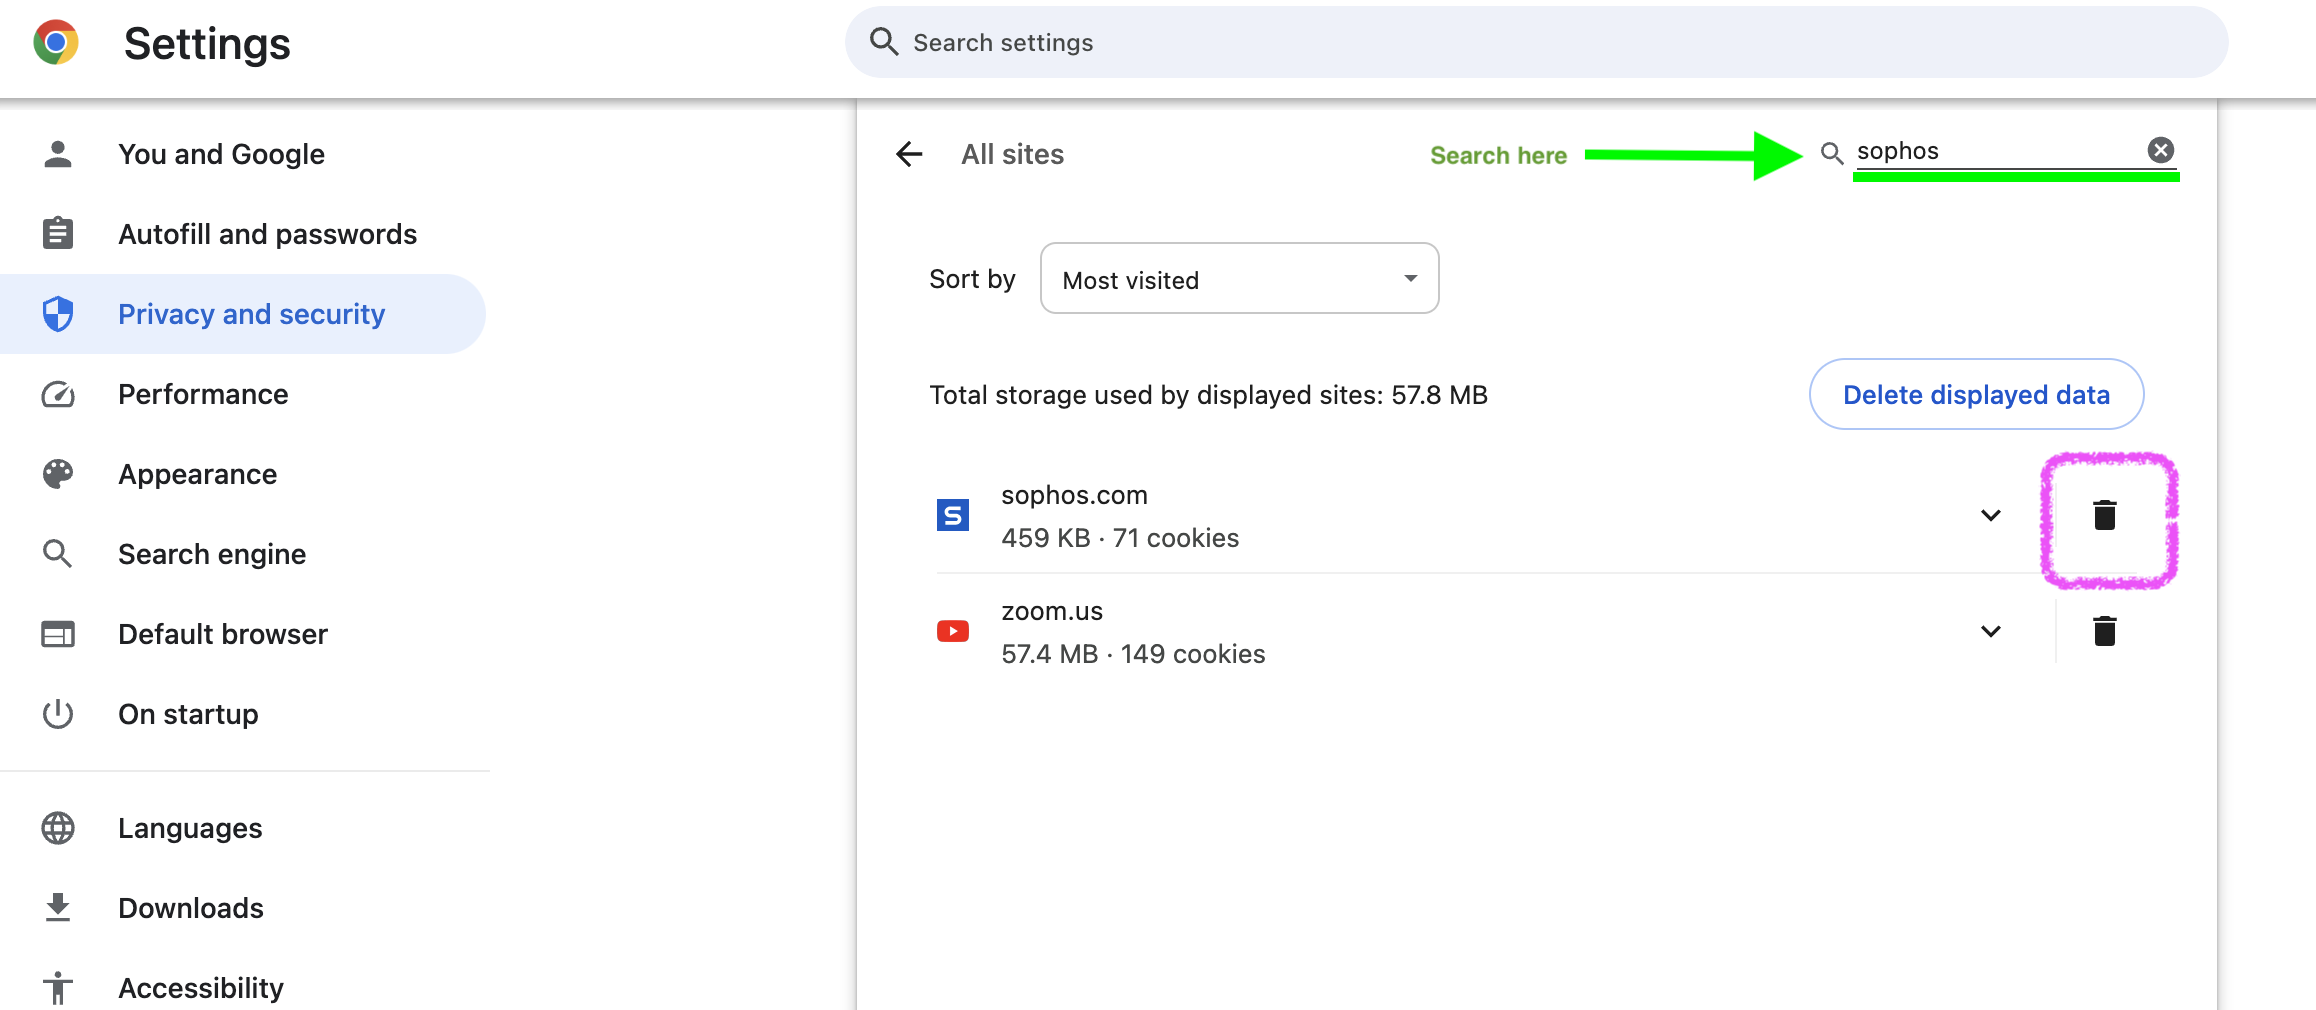The height and width of the screenshot is (1010, 2316).
Task: Click the magnifier icon next to sophos
Action: coord(1831,153)
